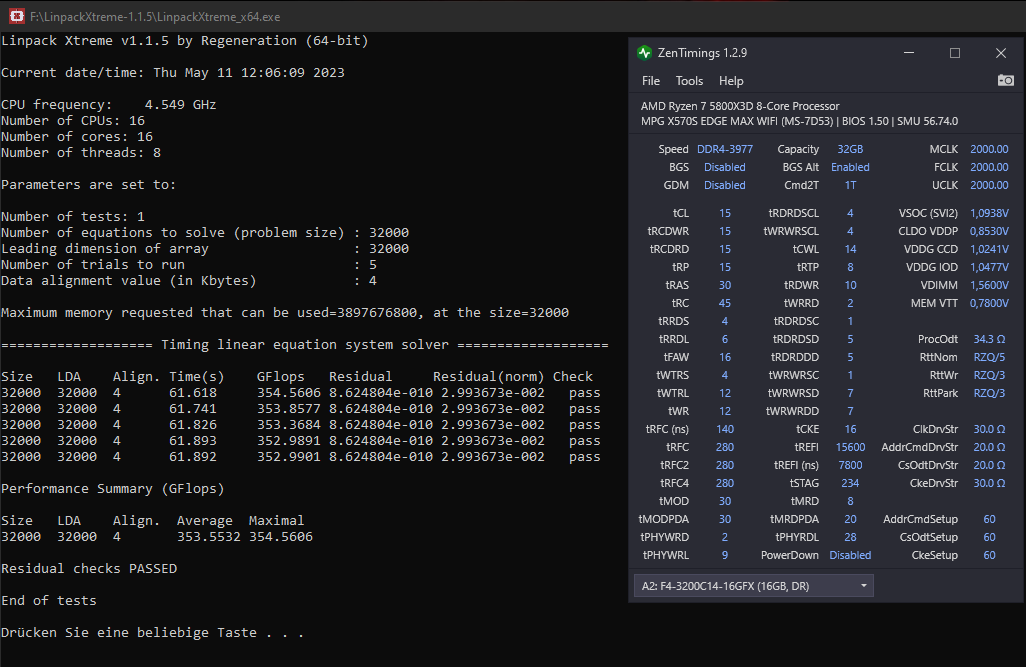
Task: Click the CLDO VDDP 0,8530V value
Action: click(x=989, y=231)
